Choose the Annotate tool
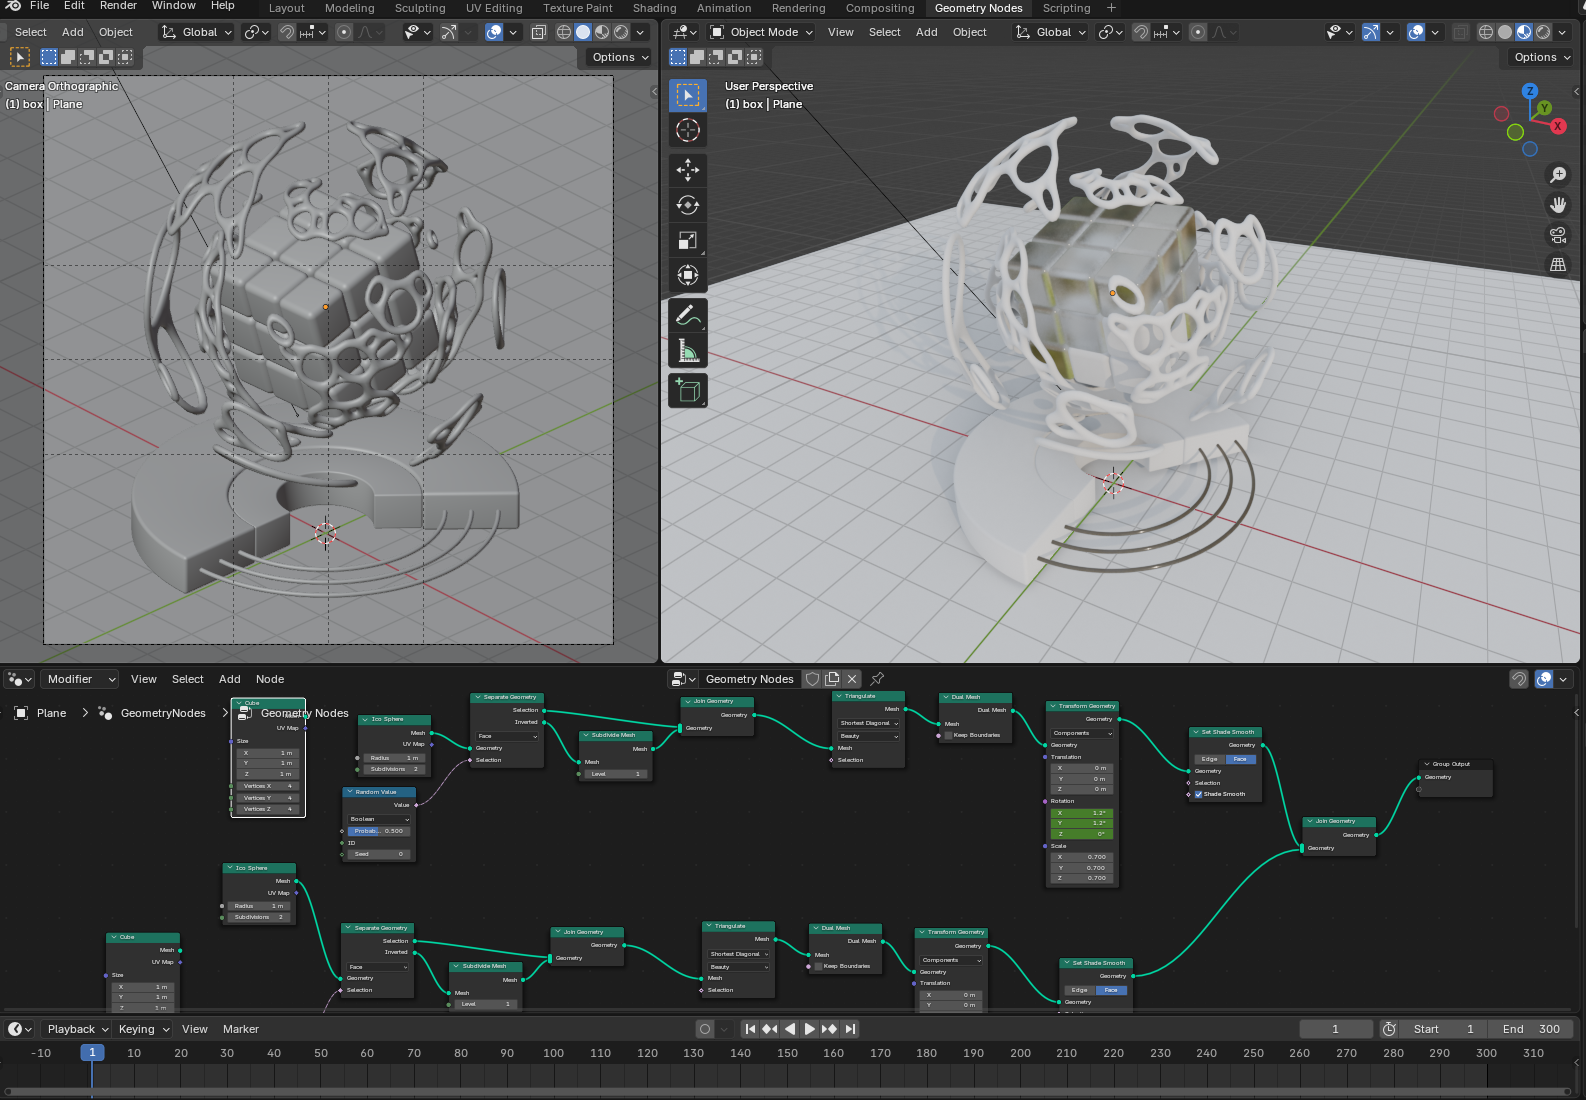 pos(687,316)
